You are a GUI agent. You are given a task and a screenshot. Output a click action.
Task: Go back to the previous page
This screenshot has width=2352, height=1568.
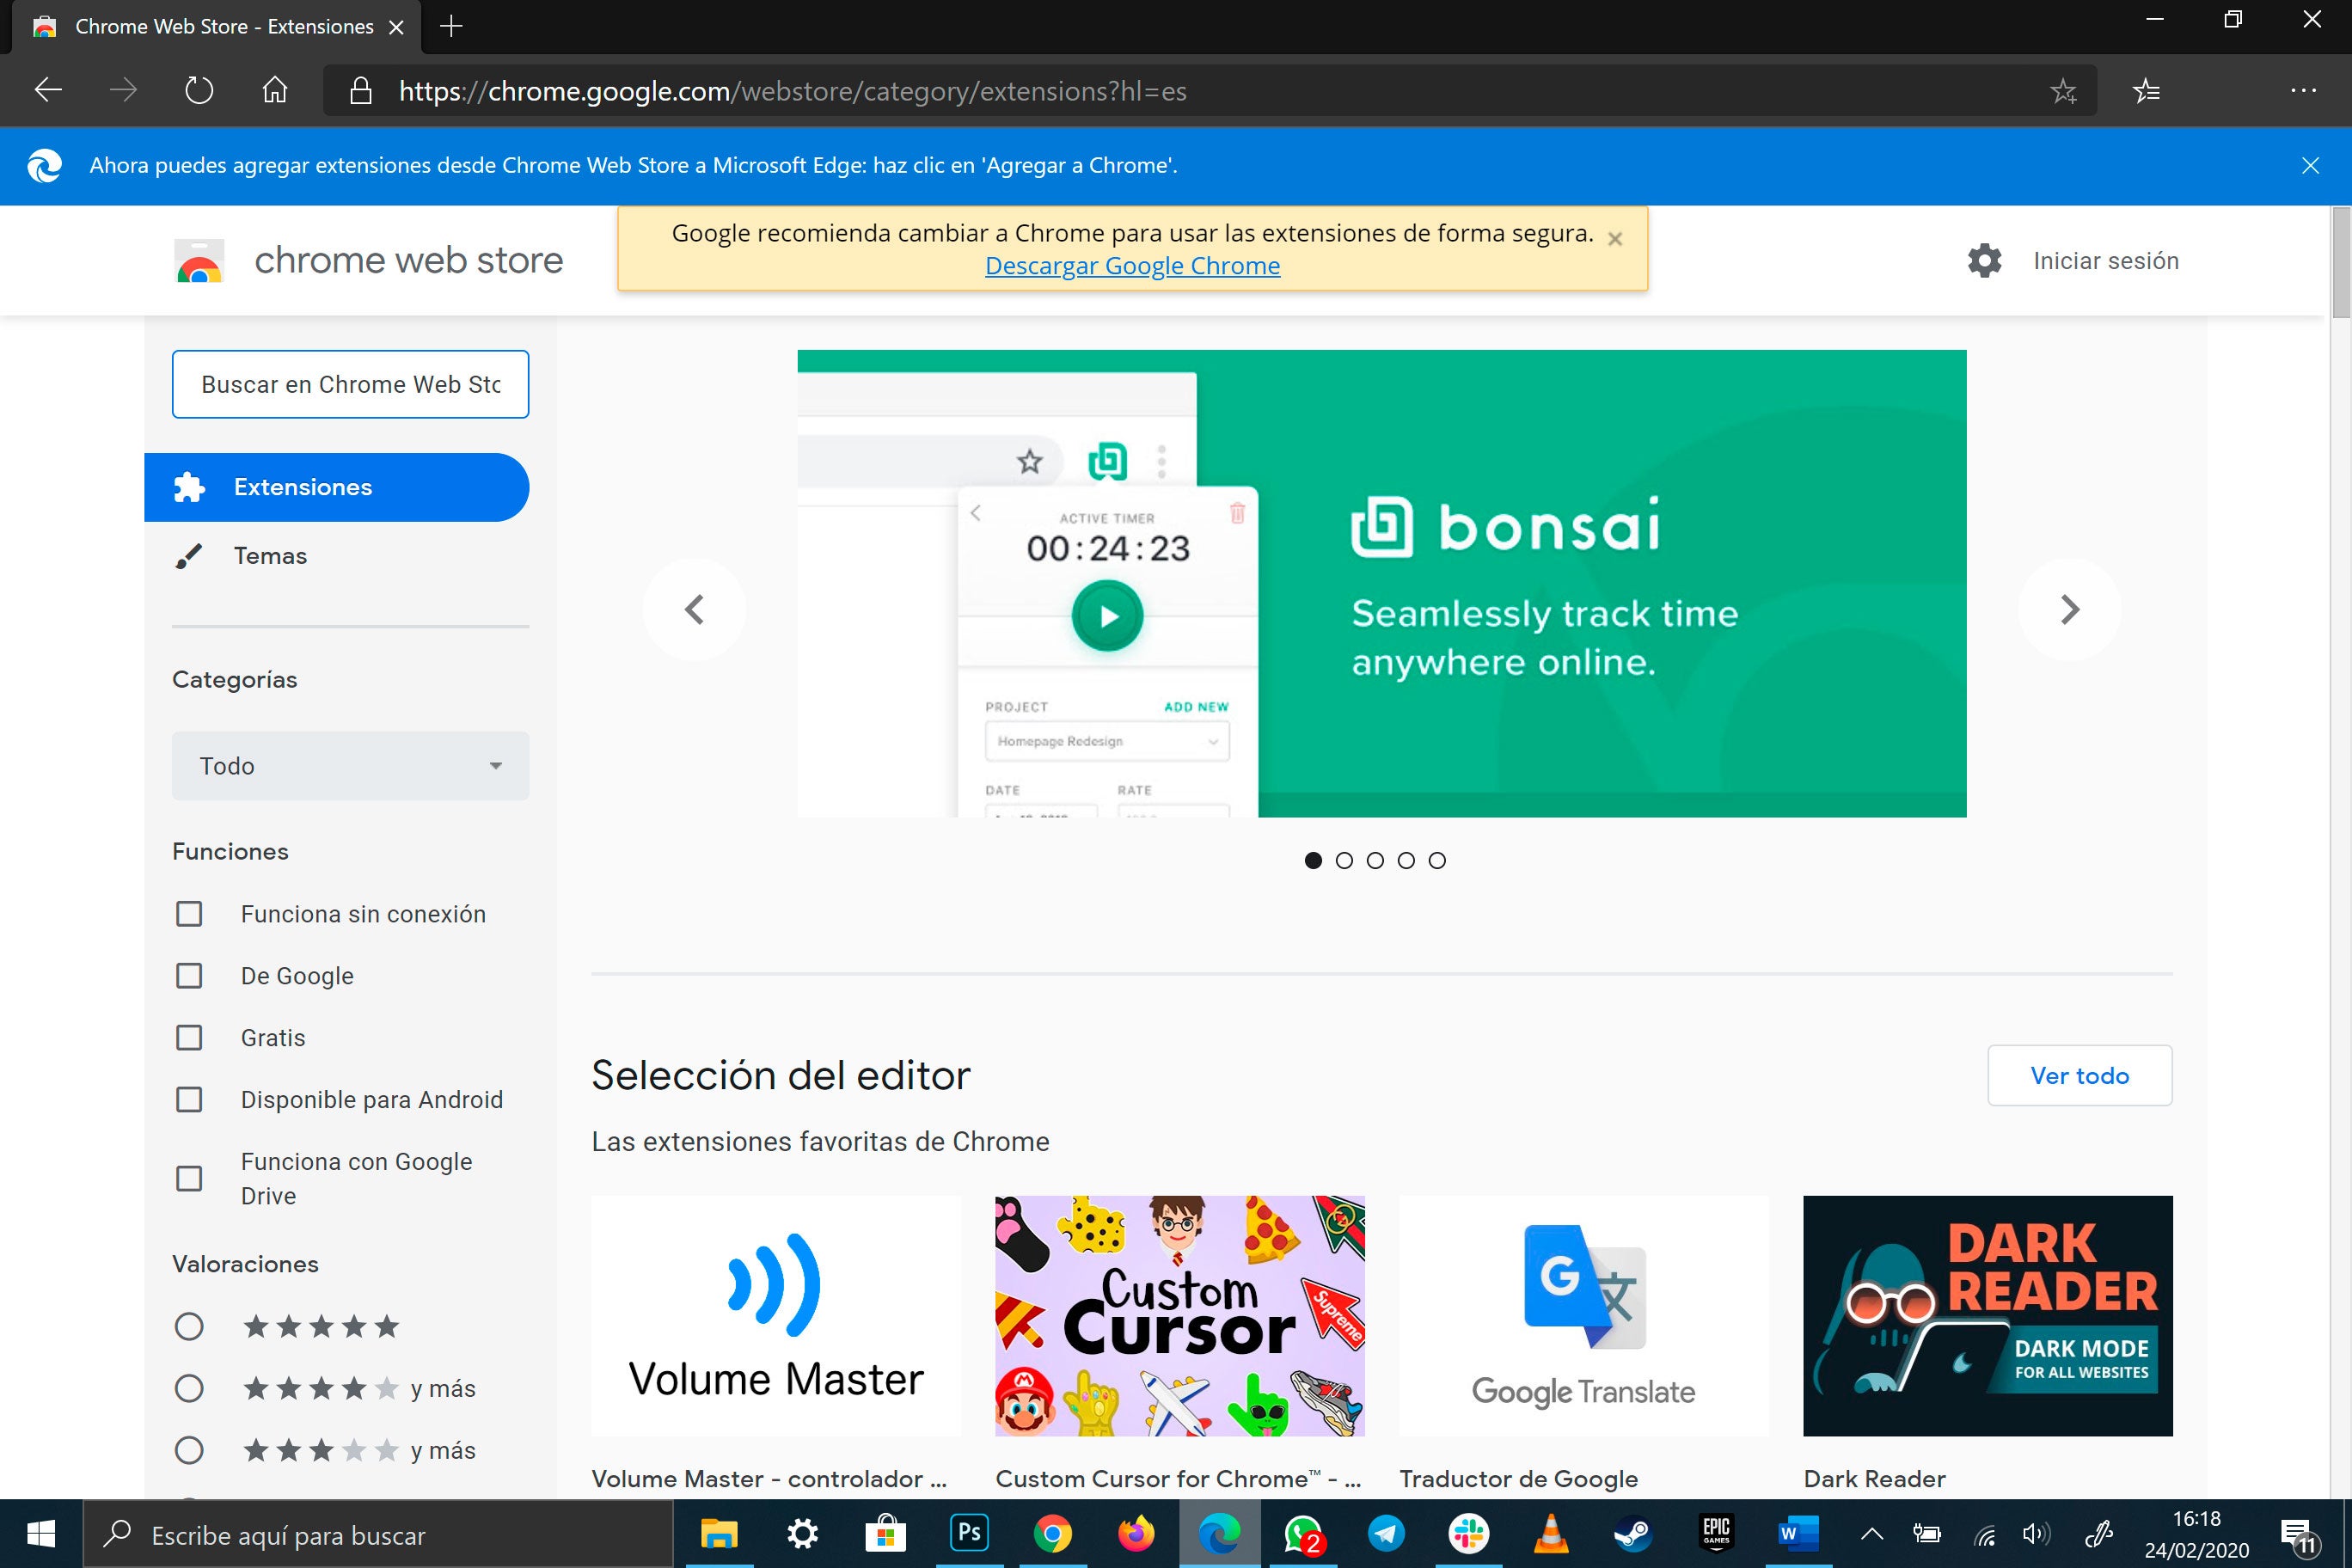(x=48, y=91)
